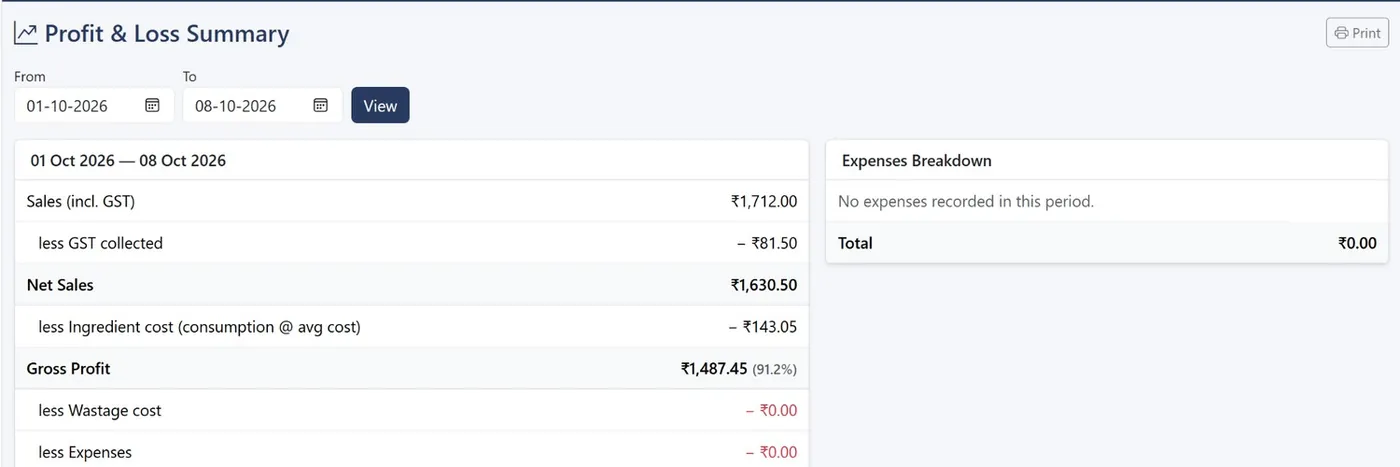Click the Sales (incl. GST) row label
The height and width of the screenshot is (467, 1400).
tap(81, 202)
